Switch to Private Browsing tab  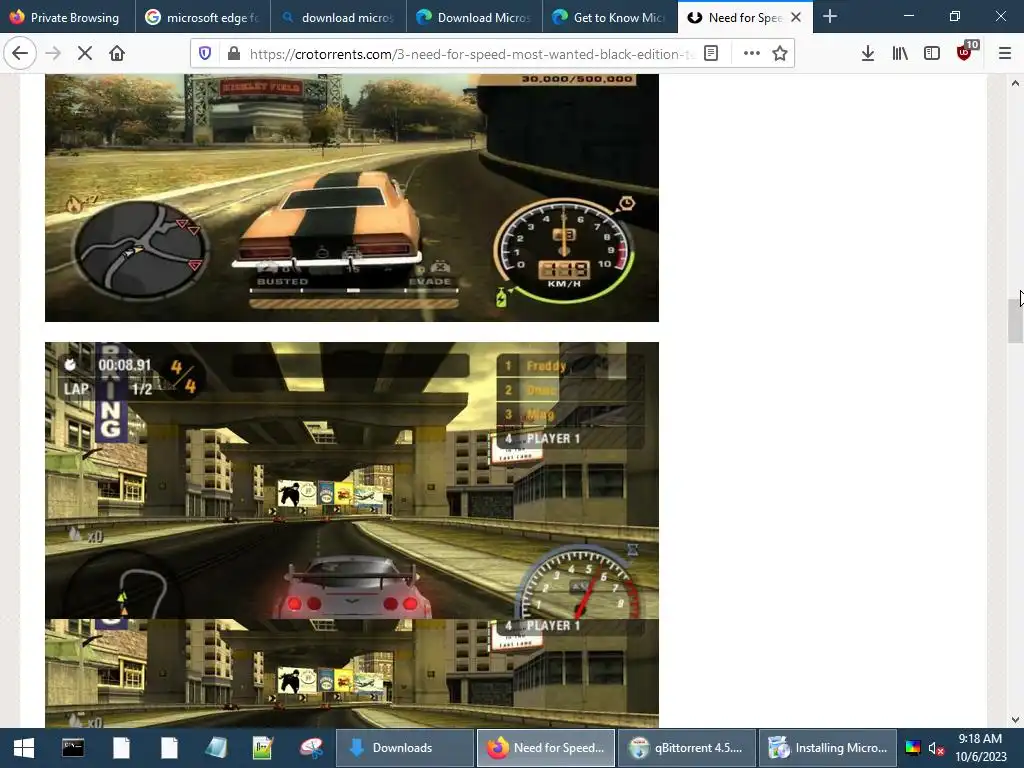68,18
